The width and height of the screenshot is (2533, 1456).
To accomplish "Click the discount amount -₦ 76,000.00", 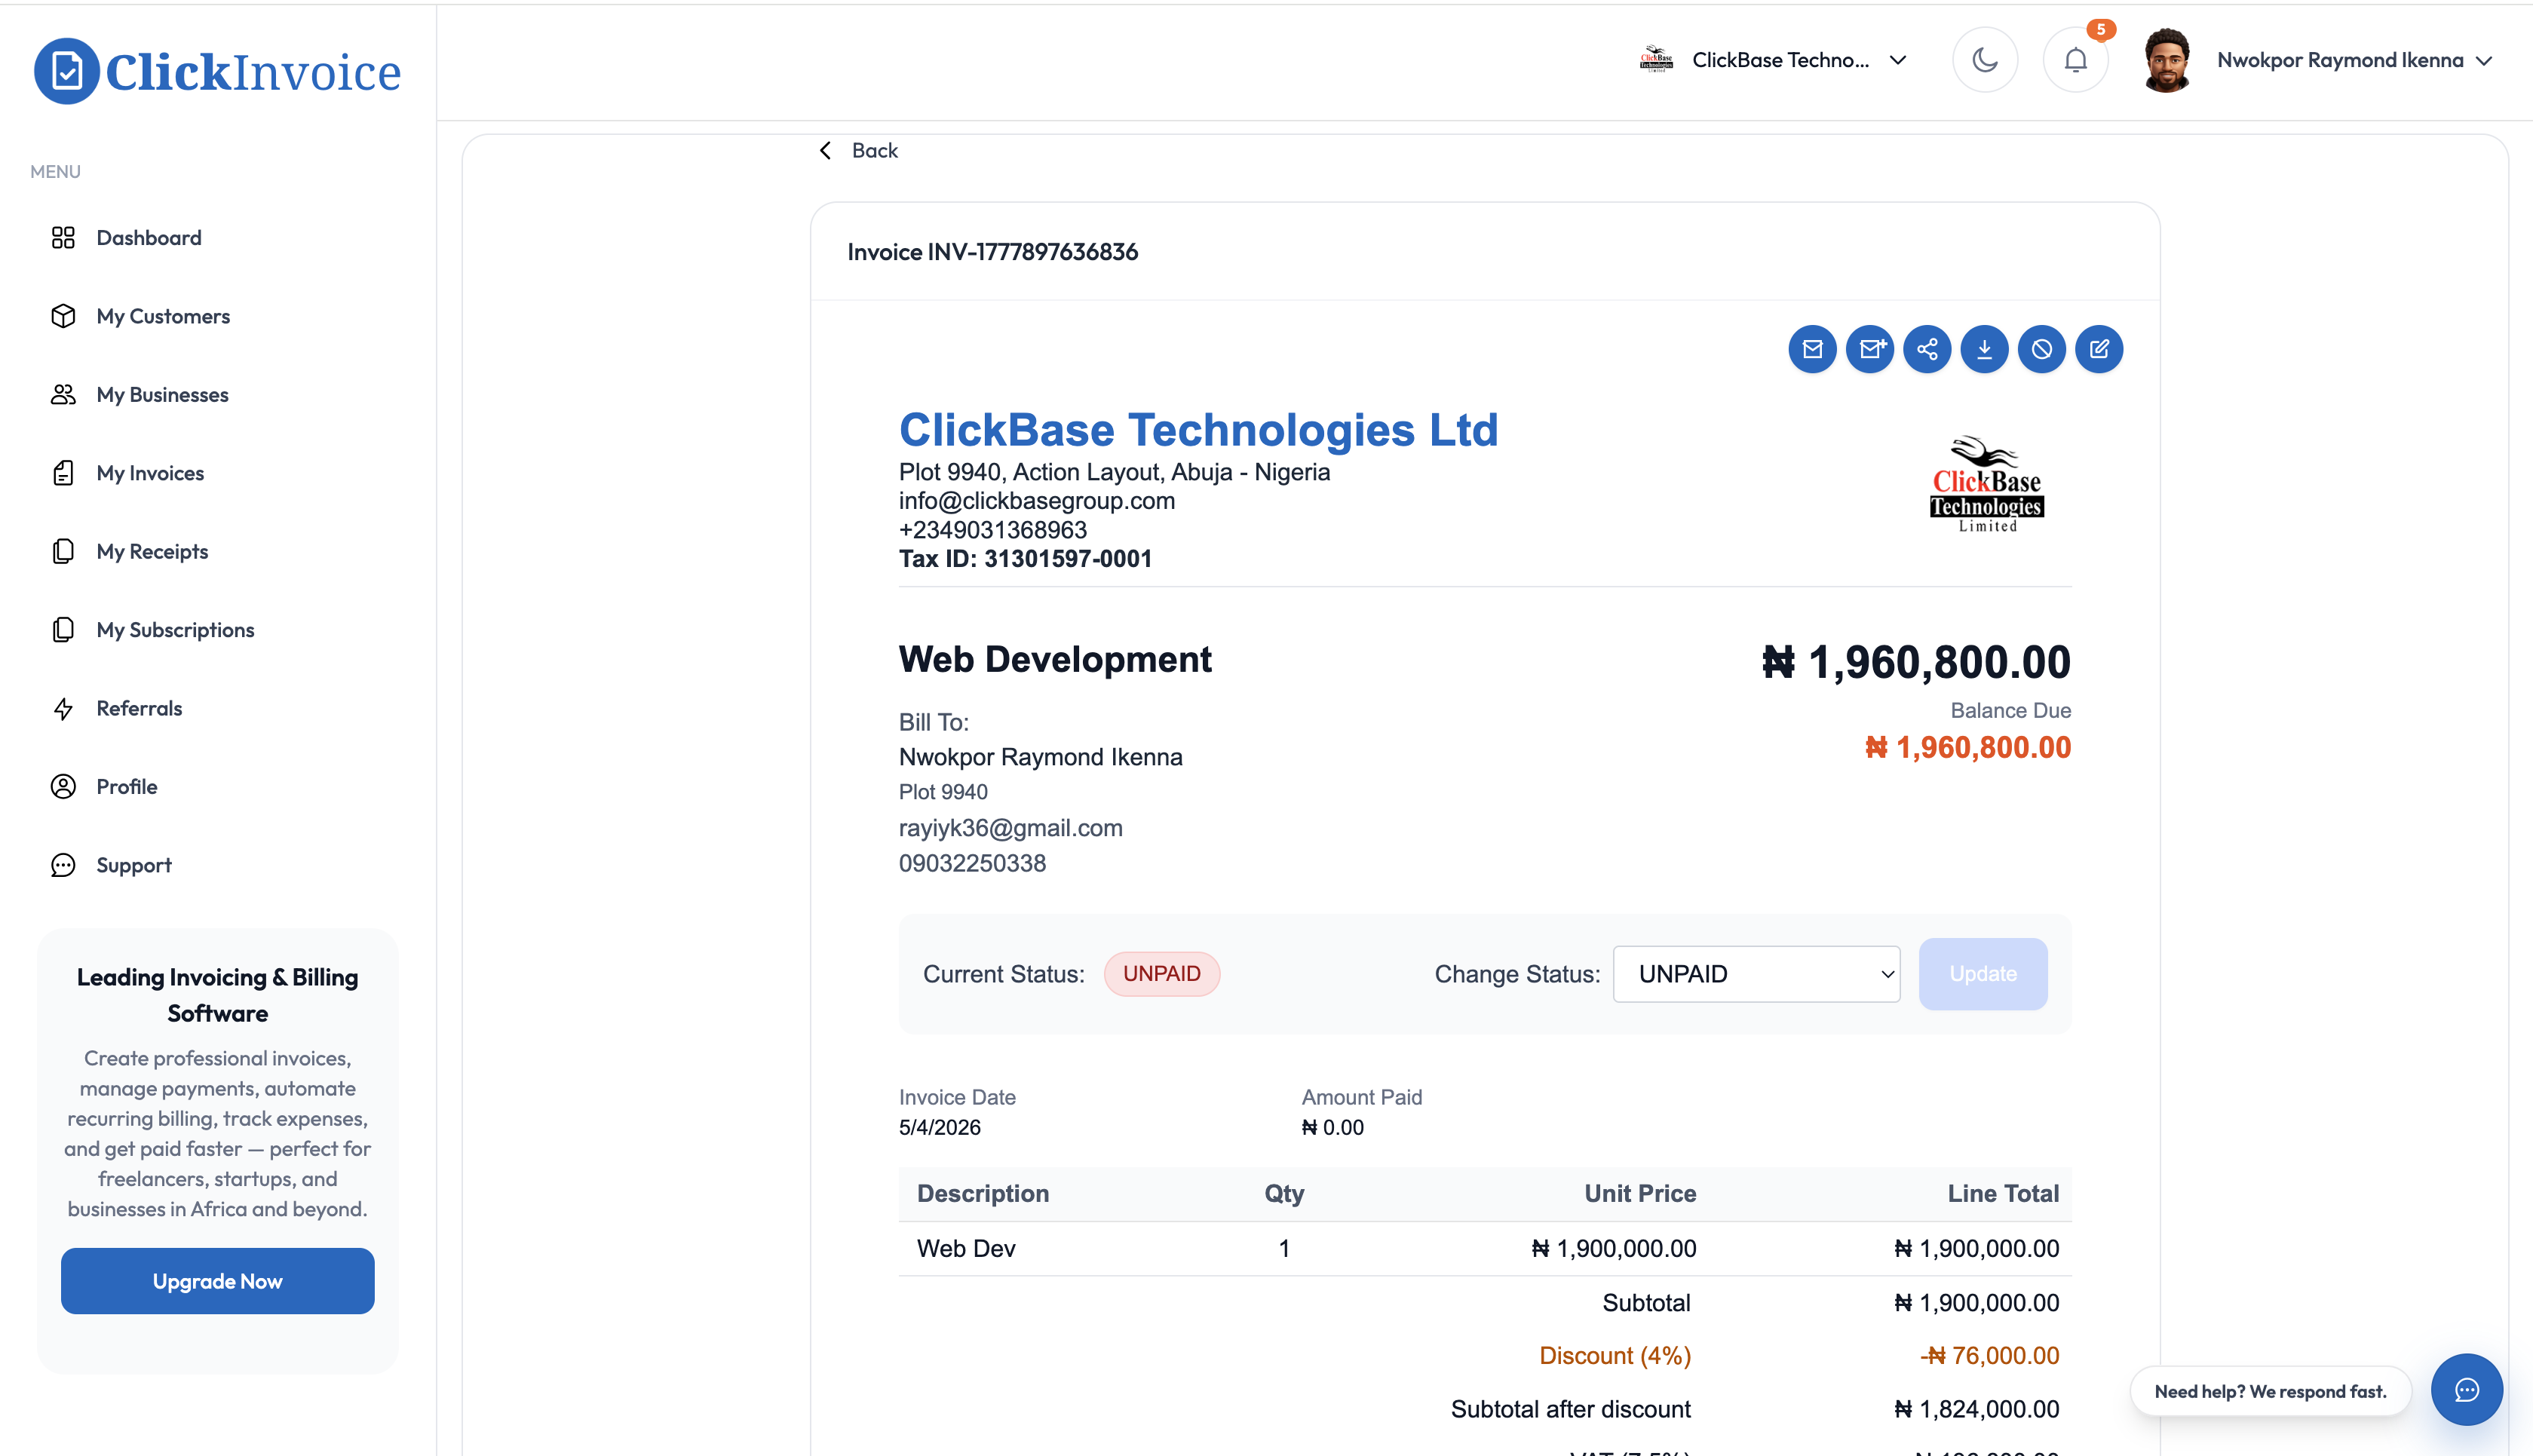I will coord(1989,1355).
